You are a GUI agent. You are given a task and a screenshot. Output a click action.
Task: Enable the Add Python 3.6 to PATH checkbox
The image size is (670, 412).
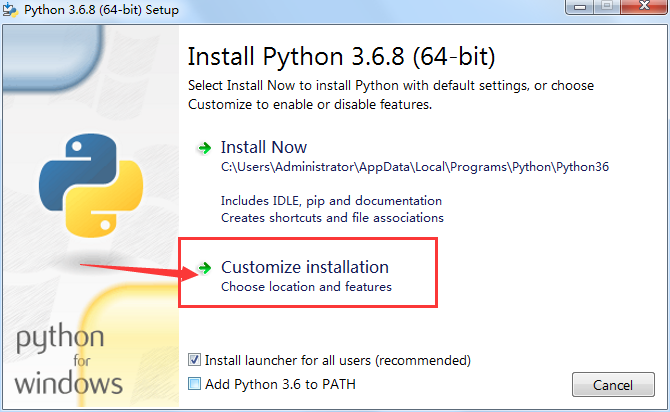[x=195, y=383]
